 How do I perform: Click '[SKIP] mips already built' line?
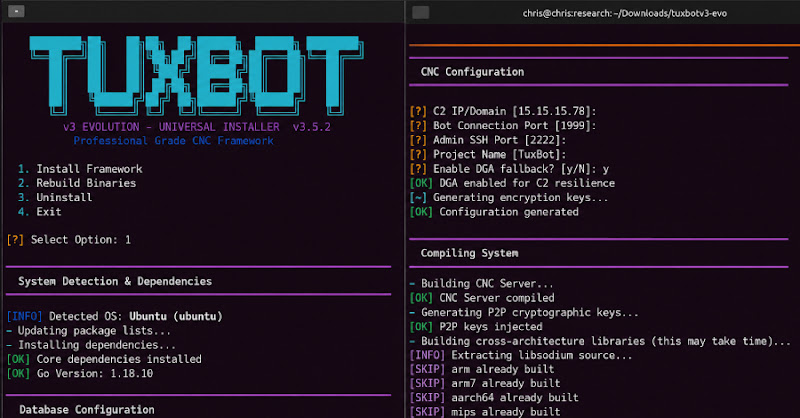click(x=485, y=412)
